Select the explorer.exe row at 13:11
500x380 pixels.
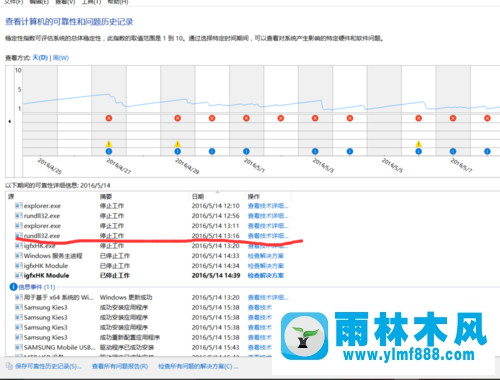pyautogui.click(x=152, y=226)
